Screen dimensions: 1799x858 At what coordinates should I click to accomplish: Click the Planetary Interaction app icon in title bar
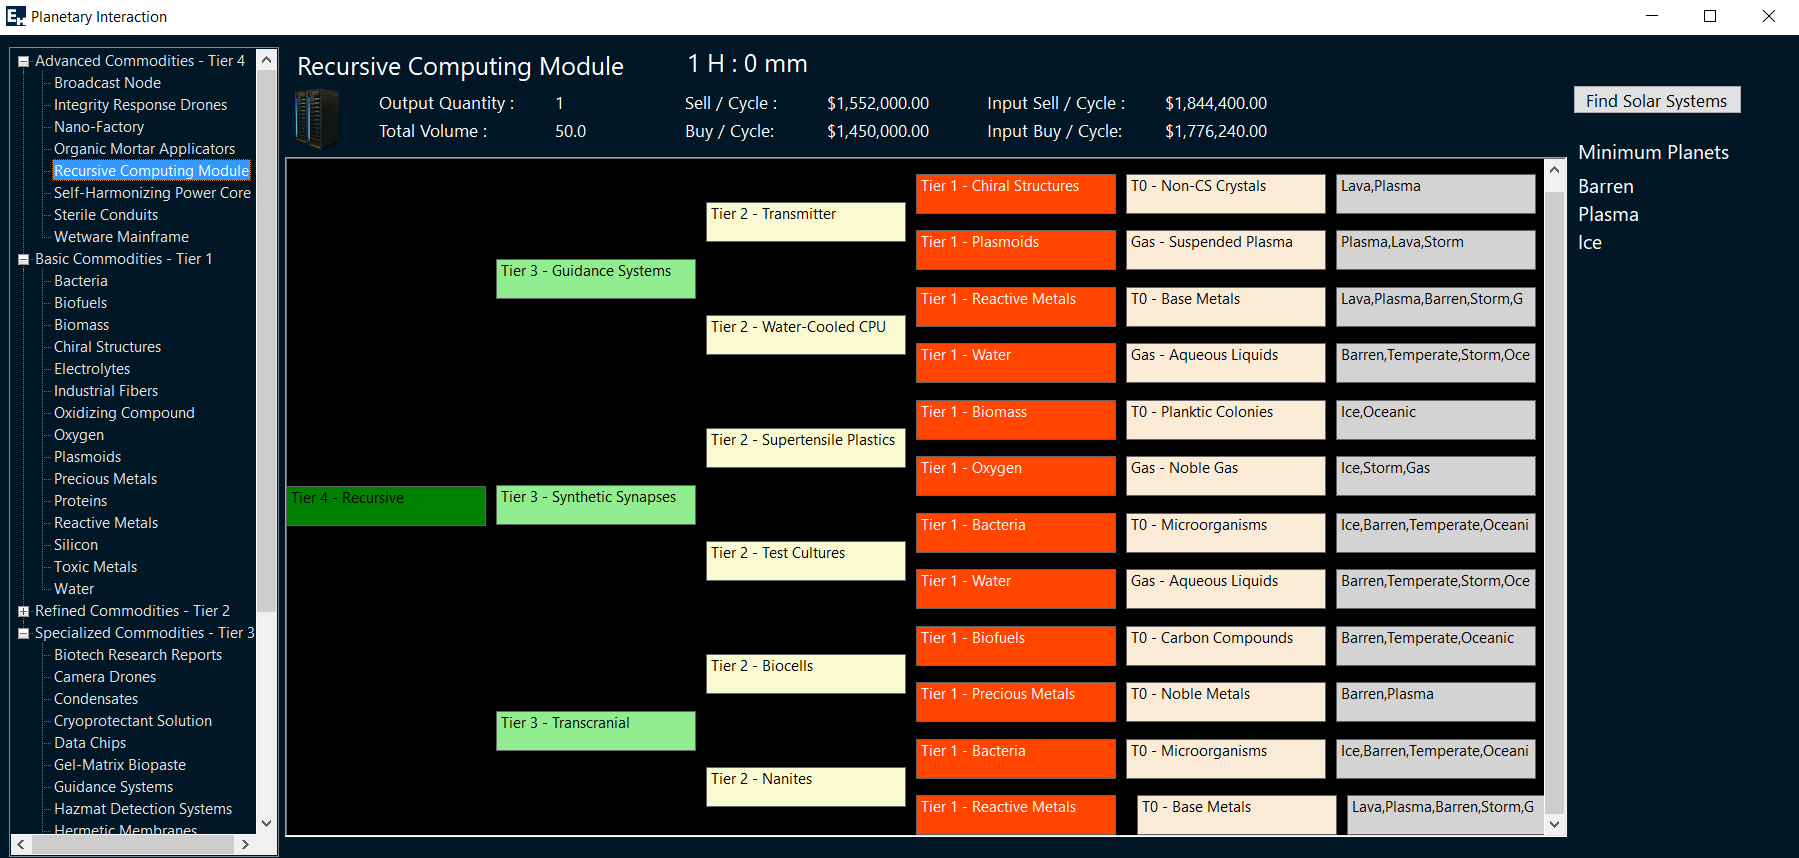coord(15,16)
